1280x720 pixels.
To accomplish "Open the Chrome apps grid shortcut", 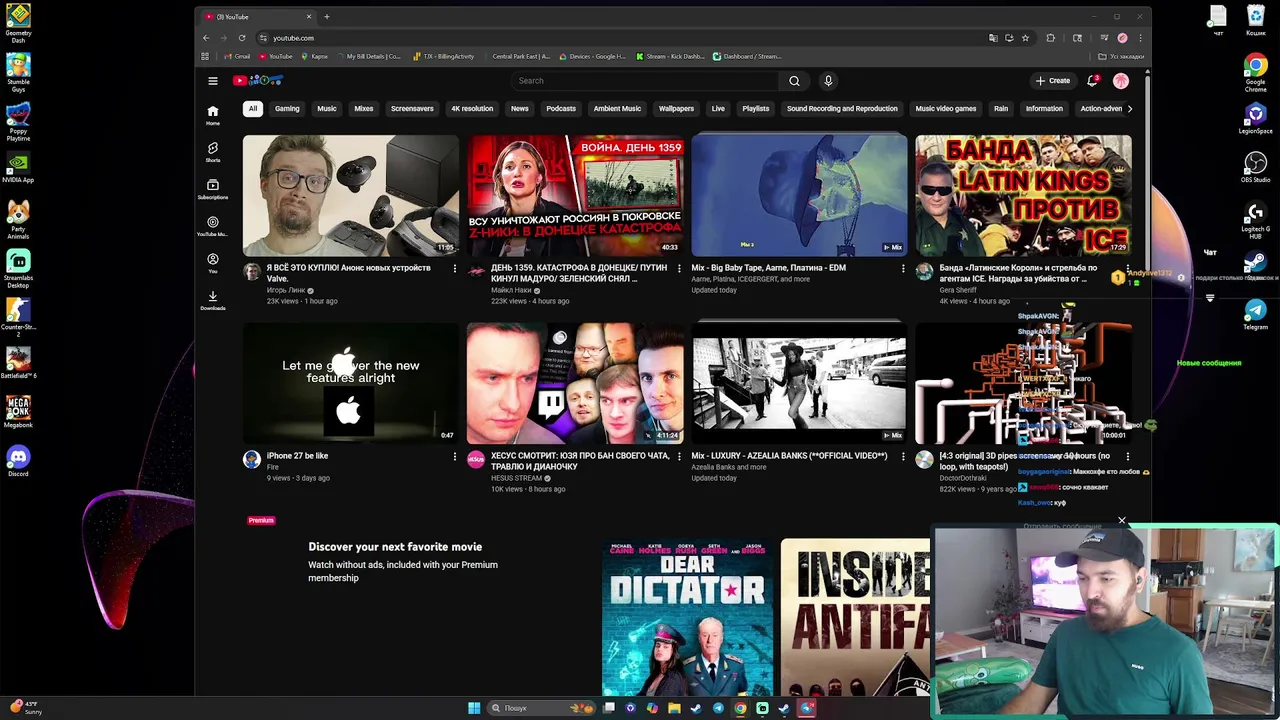I will pyautogui.click(x=205, y=56).
